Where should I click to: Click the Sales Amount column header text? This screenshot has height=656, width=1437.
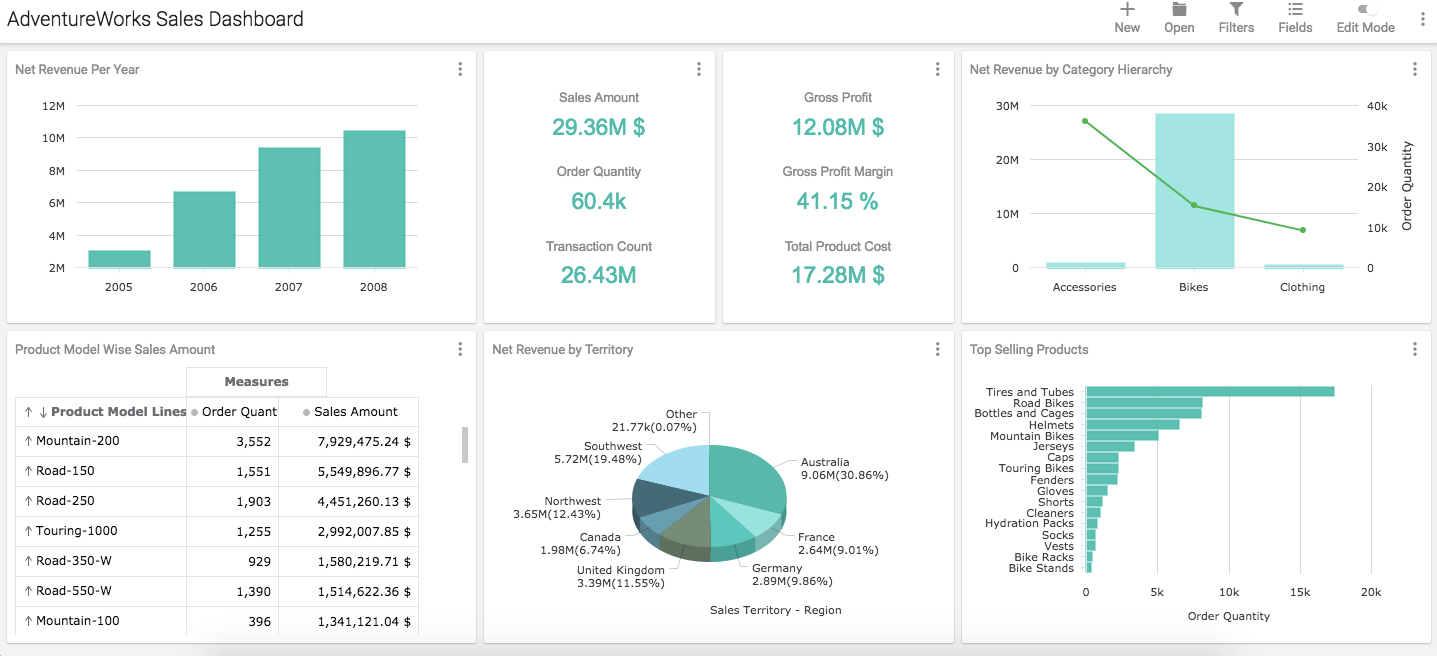pos(356,412)
